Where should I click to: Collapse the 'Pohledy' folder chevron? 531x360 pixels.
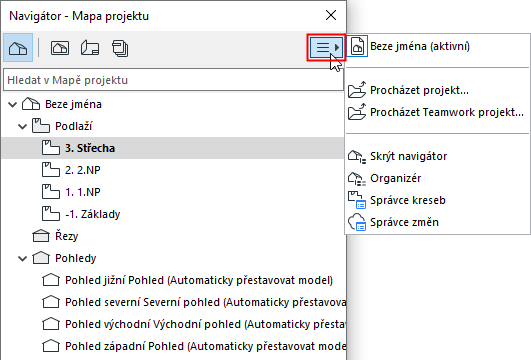click(x=22, y=259)
